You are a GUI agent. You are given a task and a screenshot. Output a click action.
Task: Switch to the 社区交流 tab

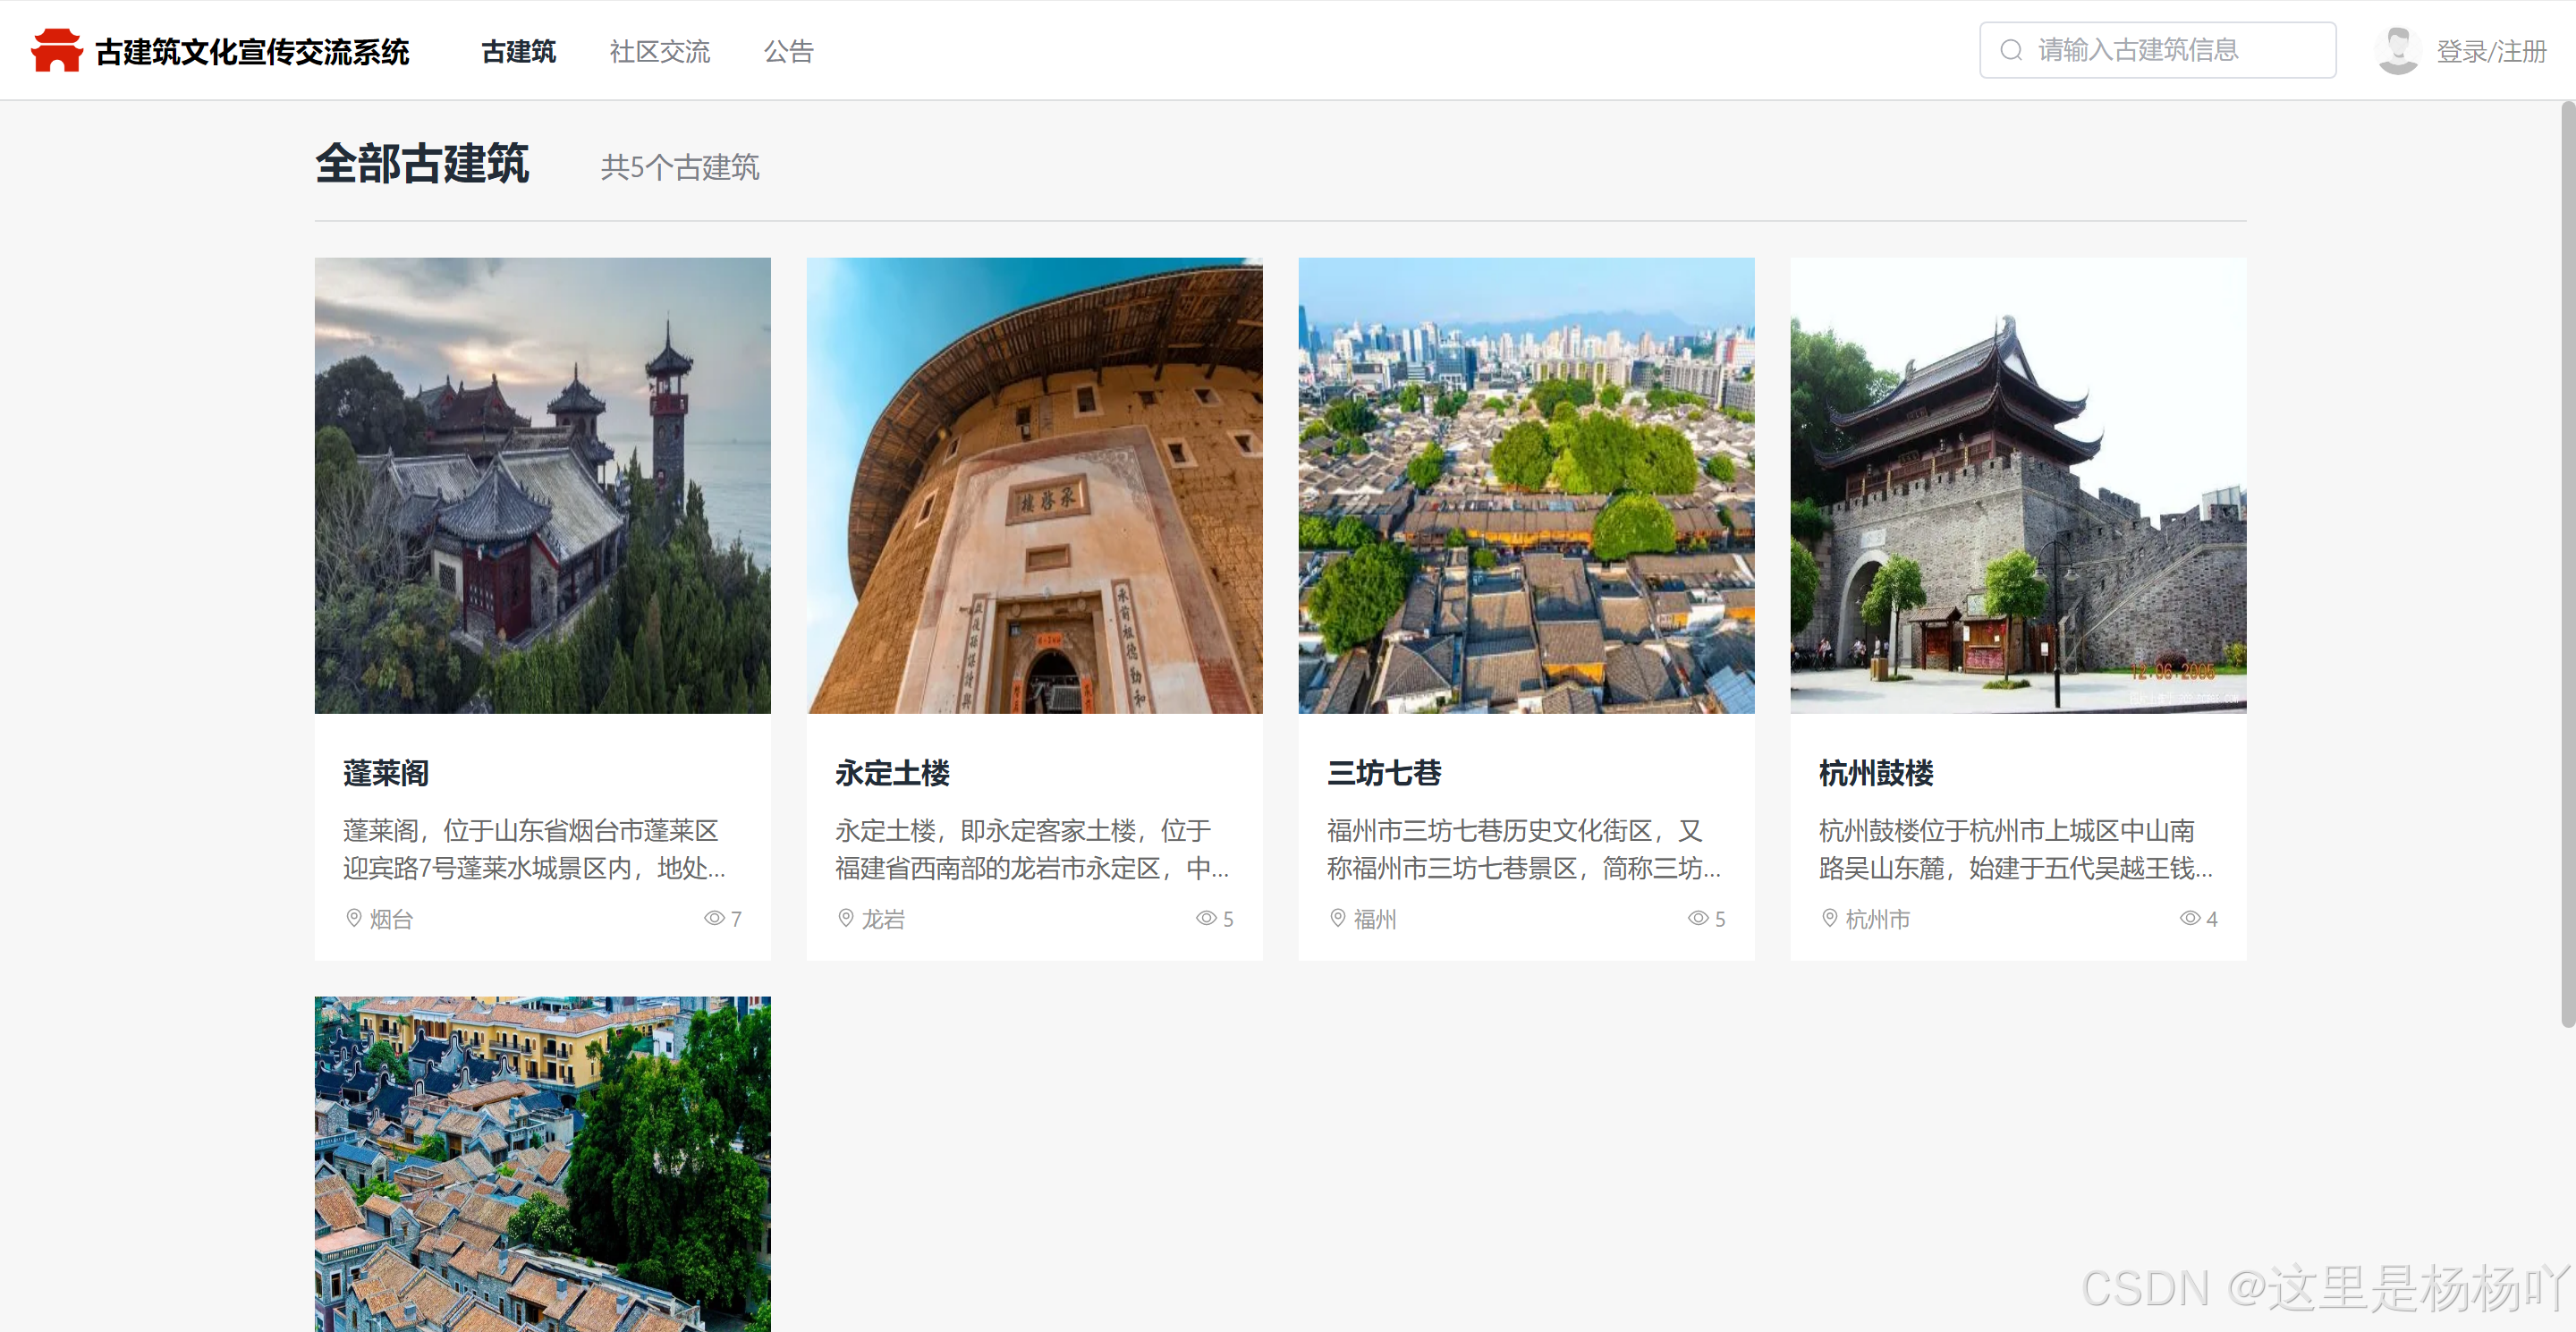(659, 51)
